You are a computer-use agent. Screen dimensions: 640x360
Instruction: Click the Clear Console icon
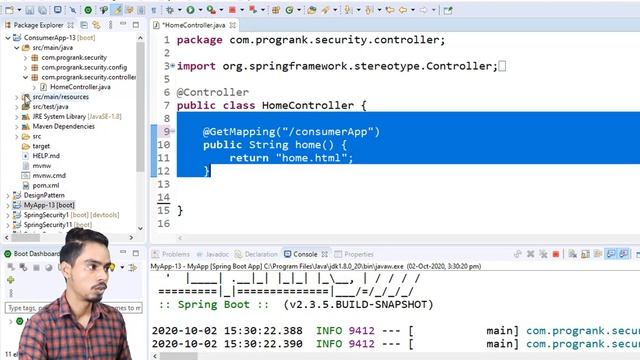pos(572,254)
